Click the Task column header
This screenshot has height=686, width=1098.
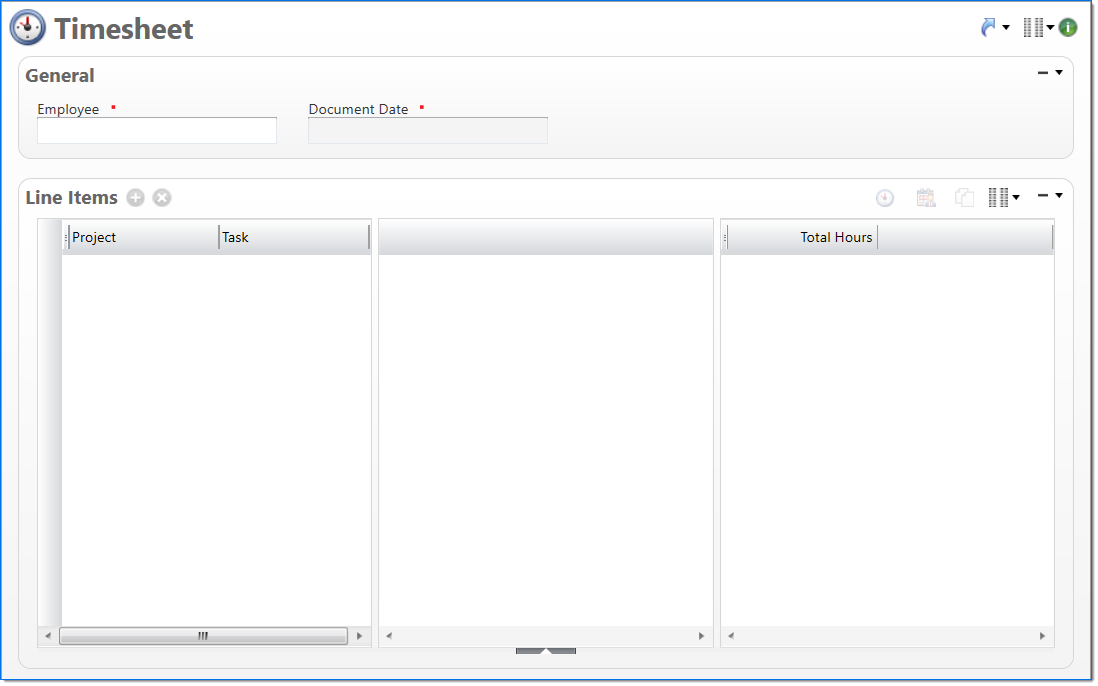coord(292,238)
